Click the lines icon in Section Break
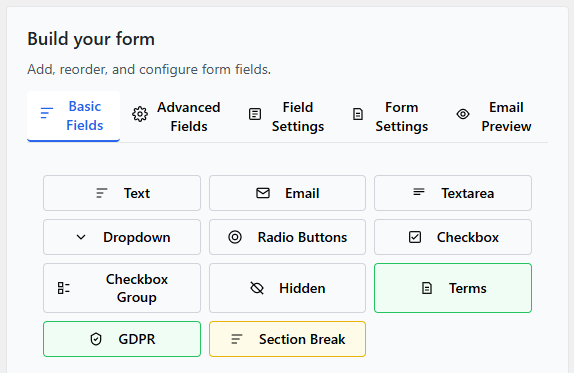The width and height of the screenshot is (574, 373). tap(236, 339)
